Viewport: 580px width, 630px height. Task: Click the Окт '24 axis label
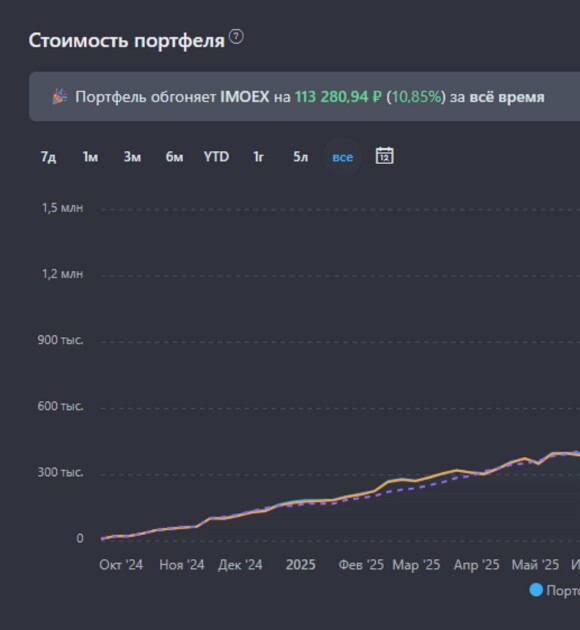point(121,565)
